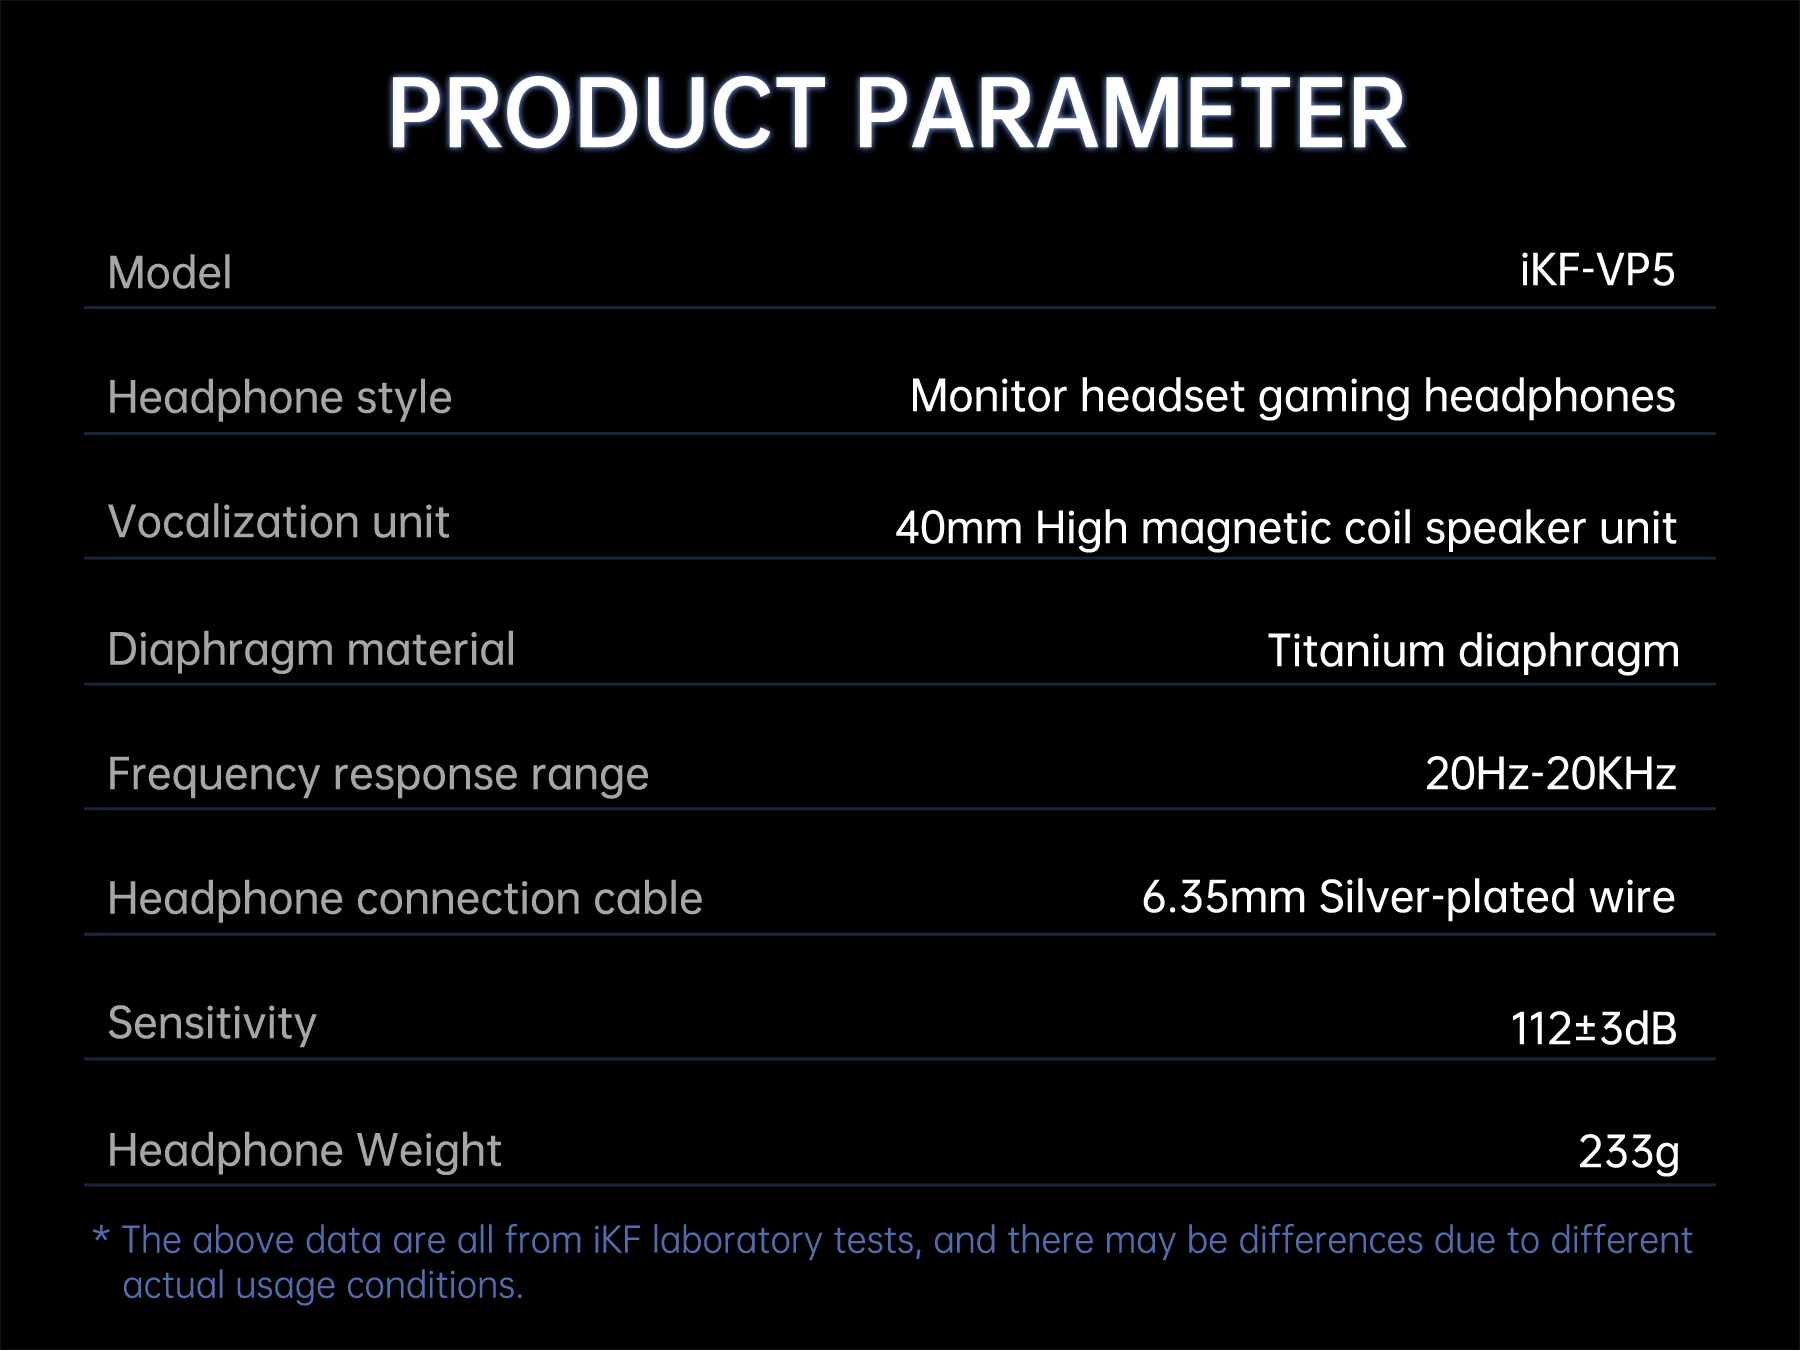
Task: Click the Sensitivity label
Action: pos(212,1023)
